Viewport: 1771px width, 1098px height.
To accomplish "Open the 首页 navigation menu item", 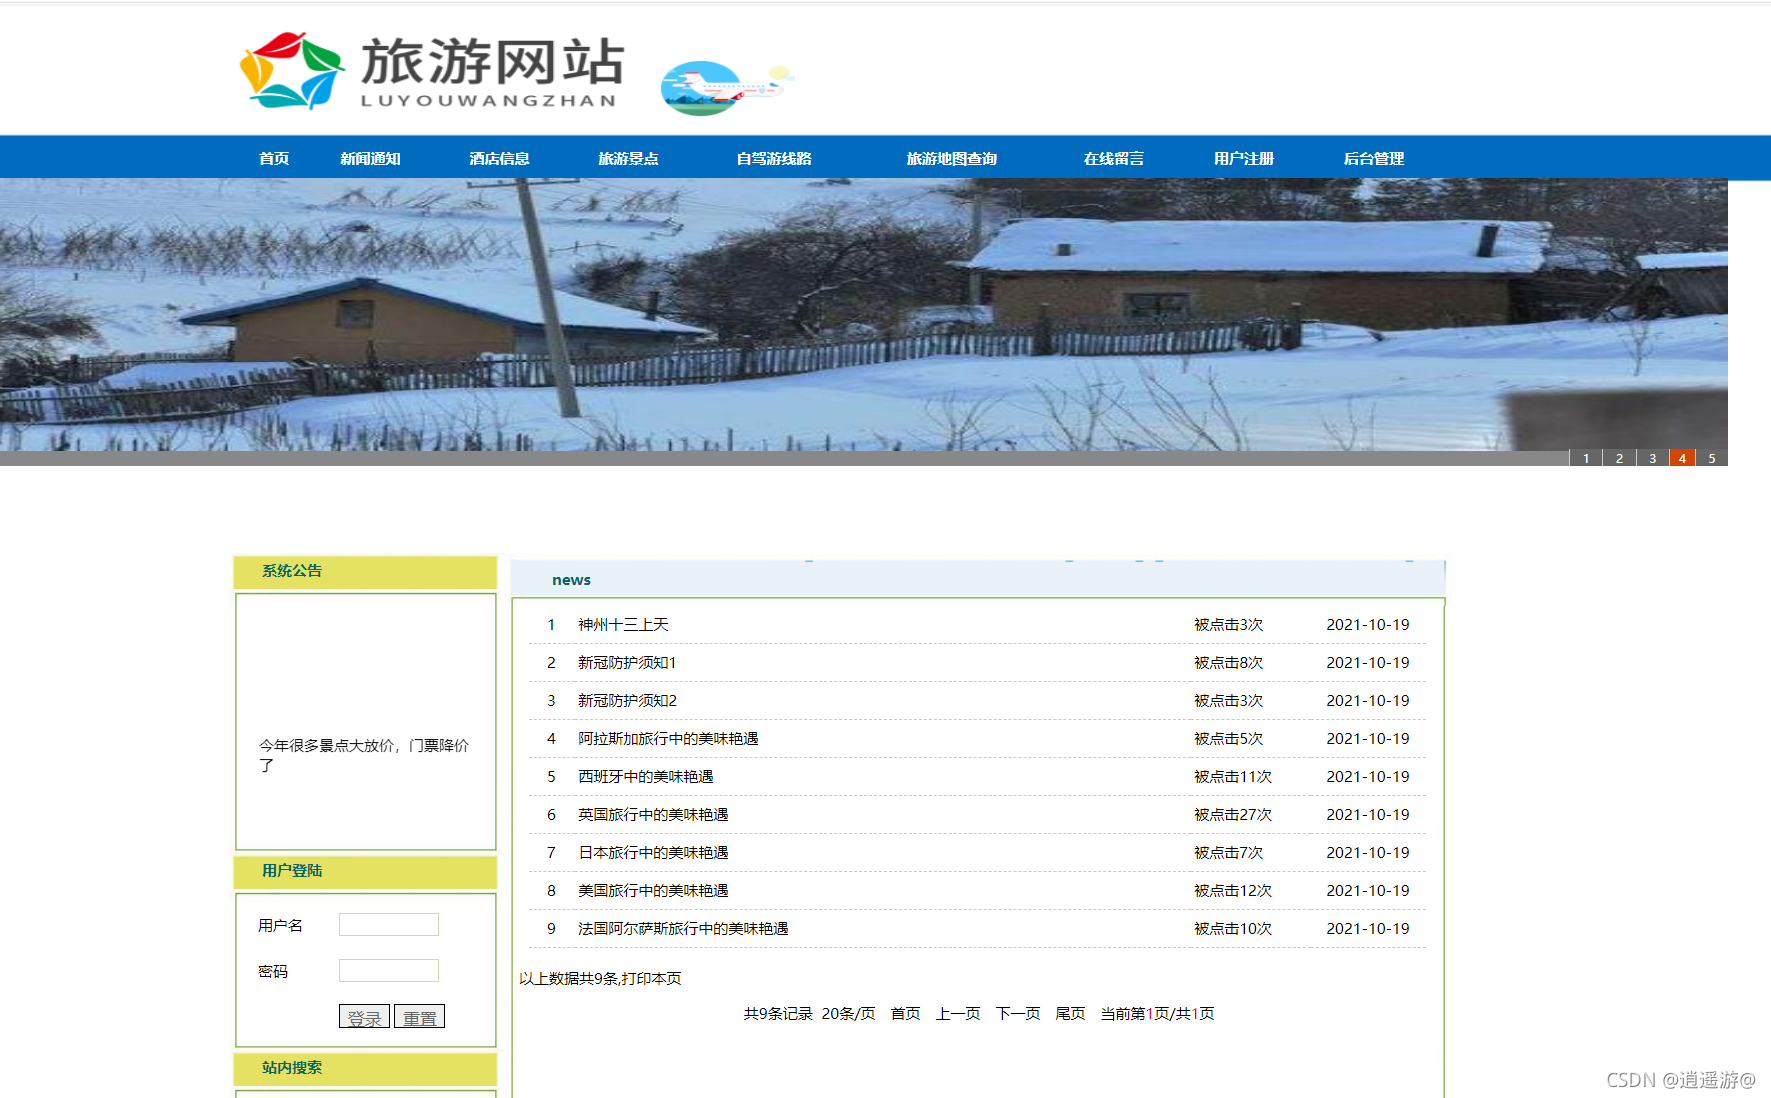I will pos(274,158).
